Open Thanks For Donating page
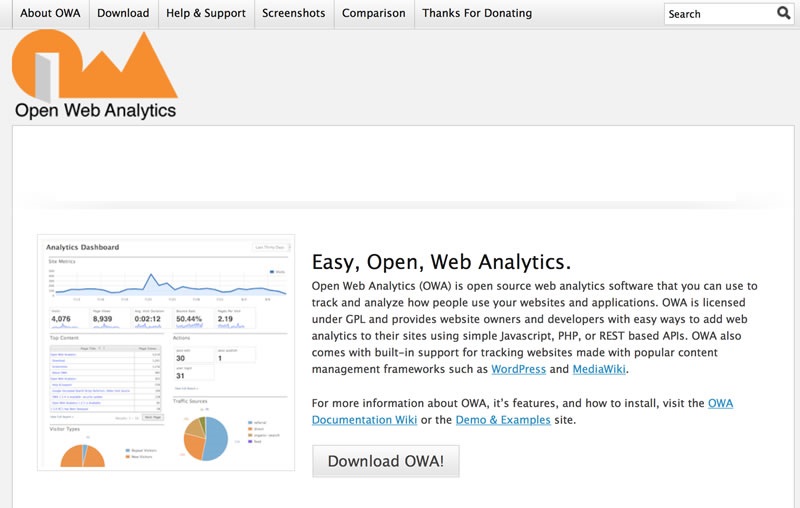Viewport: 800px width, 508px height. (477, 13)
